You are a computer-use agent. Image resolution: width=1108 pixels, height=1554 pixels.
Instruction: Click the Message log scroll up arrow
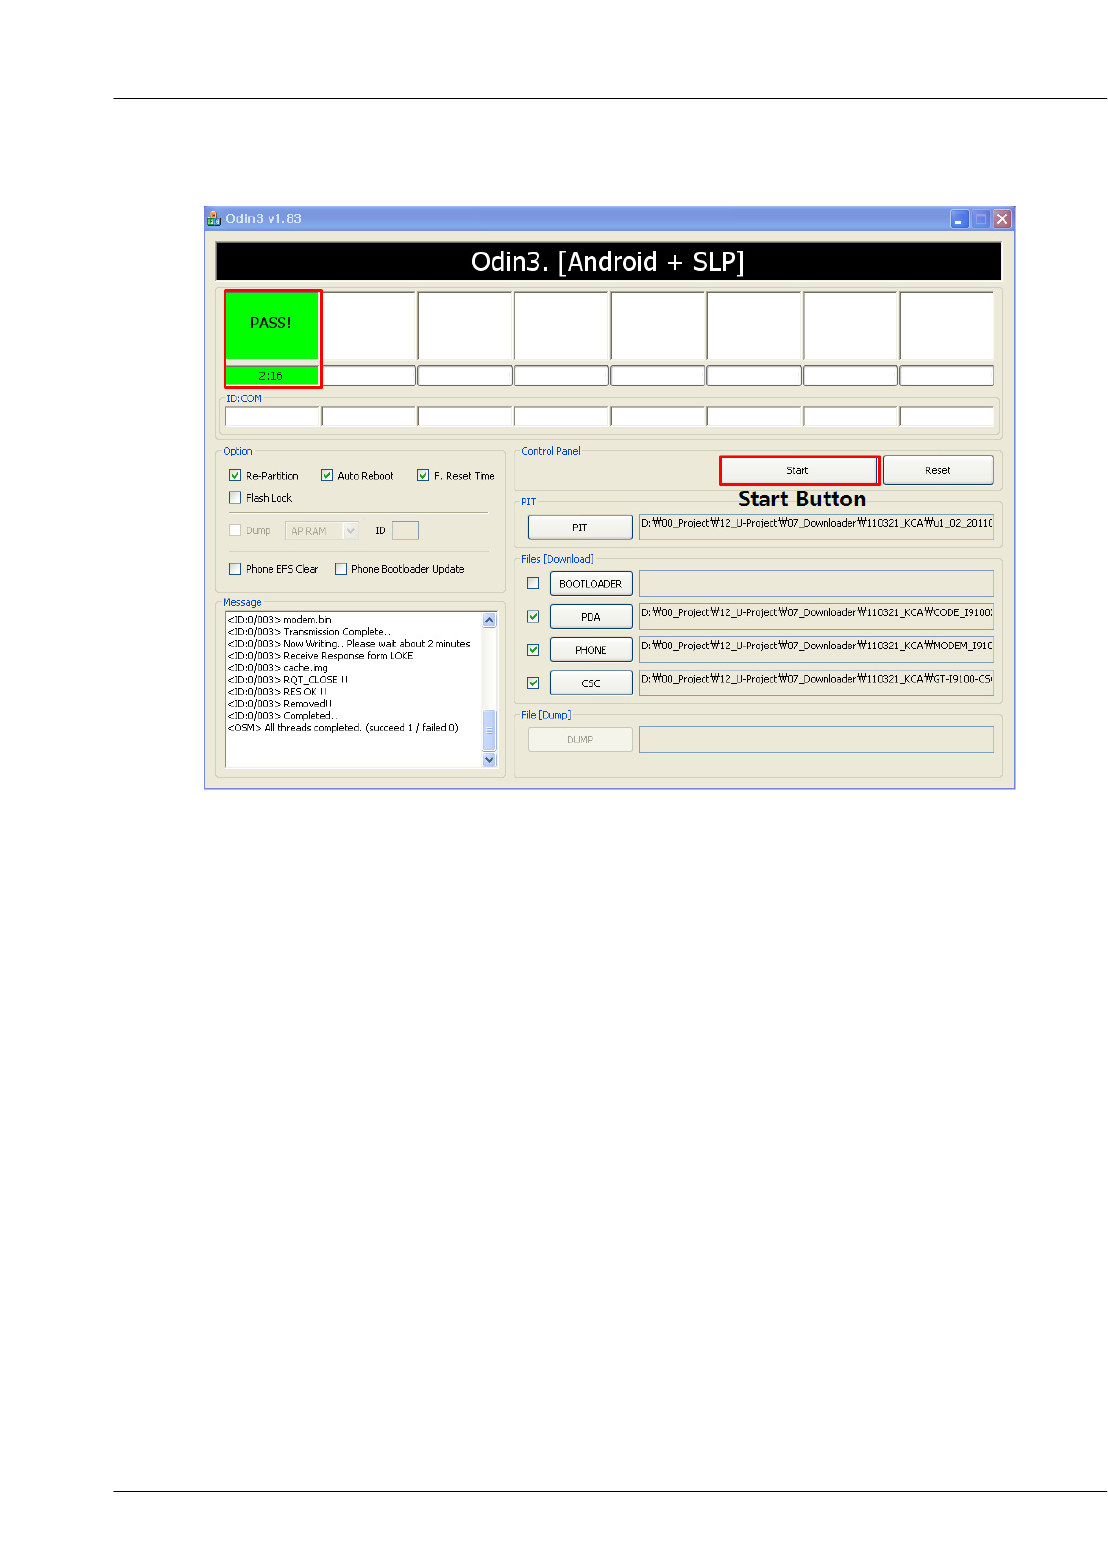(x=489, y=620)
